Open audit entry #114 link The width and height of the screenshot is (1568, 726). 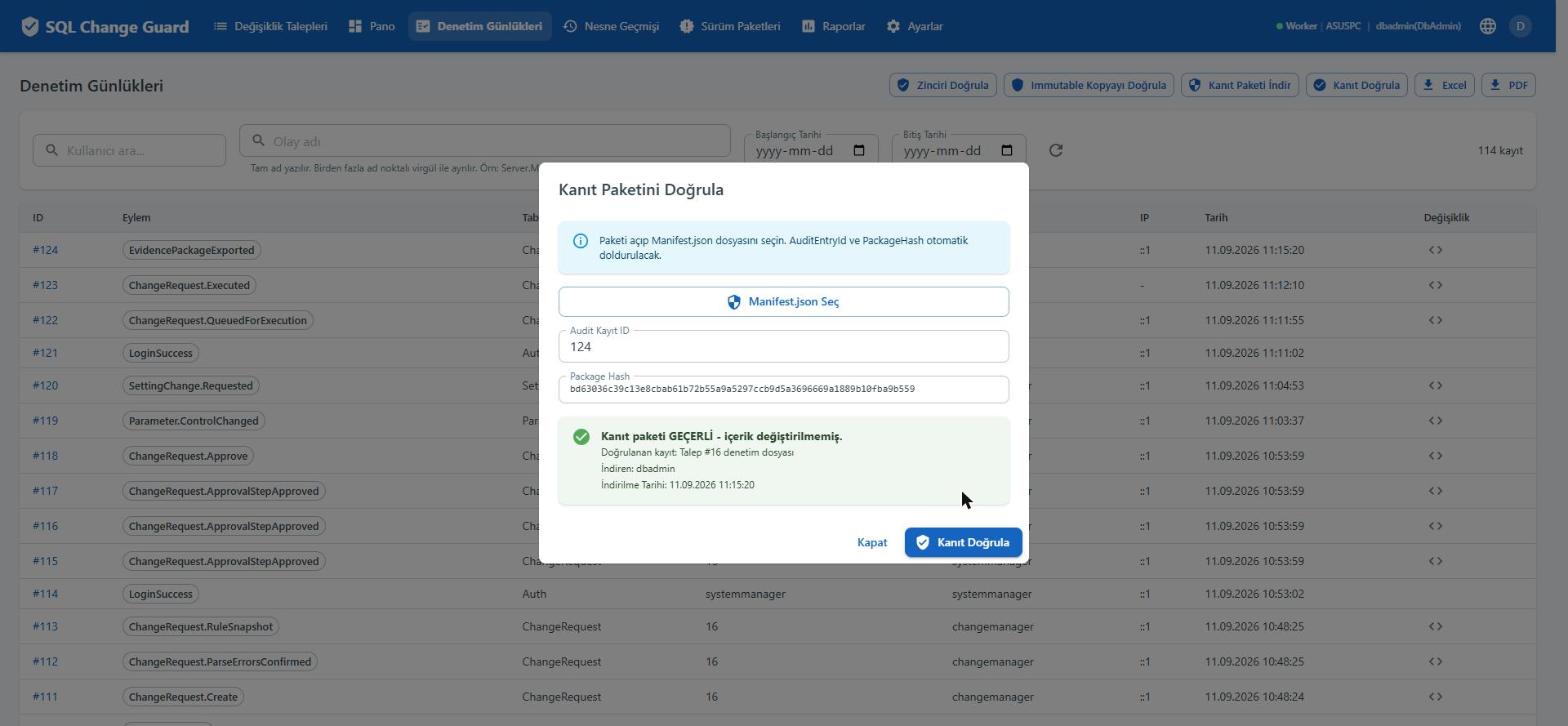coord(45,594)
